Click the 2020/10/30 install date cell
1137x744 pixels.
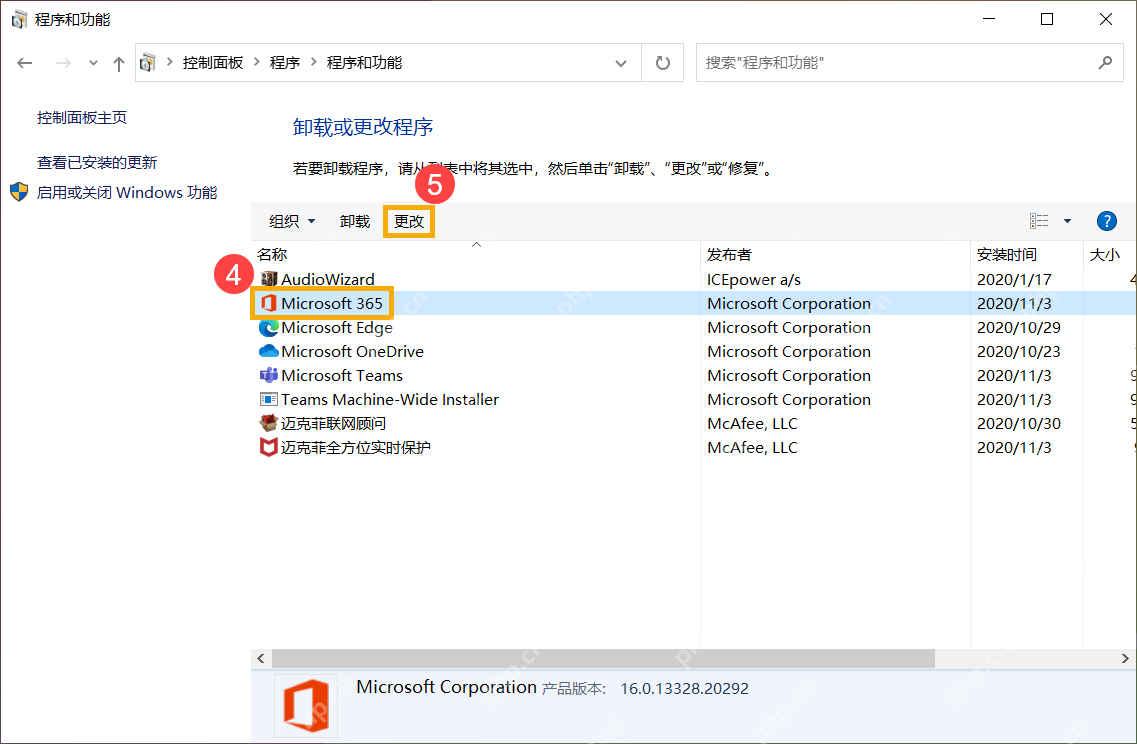pos(1019,423)
